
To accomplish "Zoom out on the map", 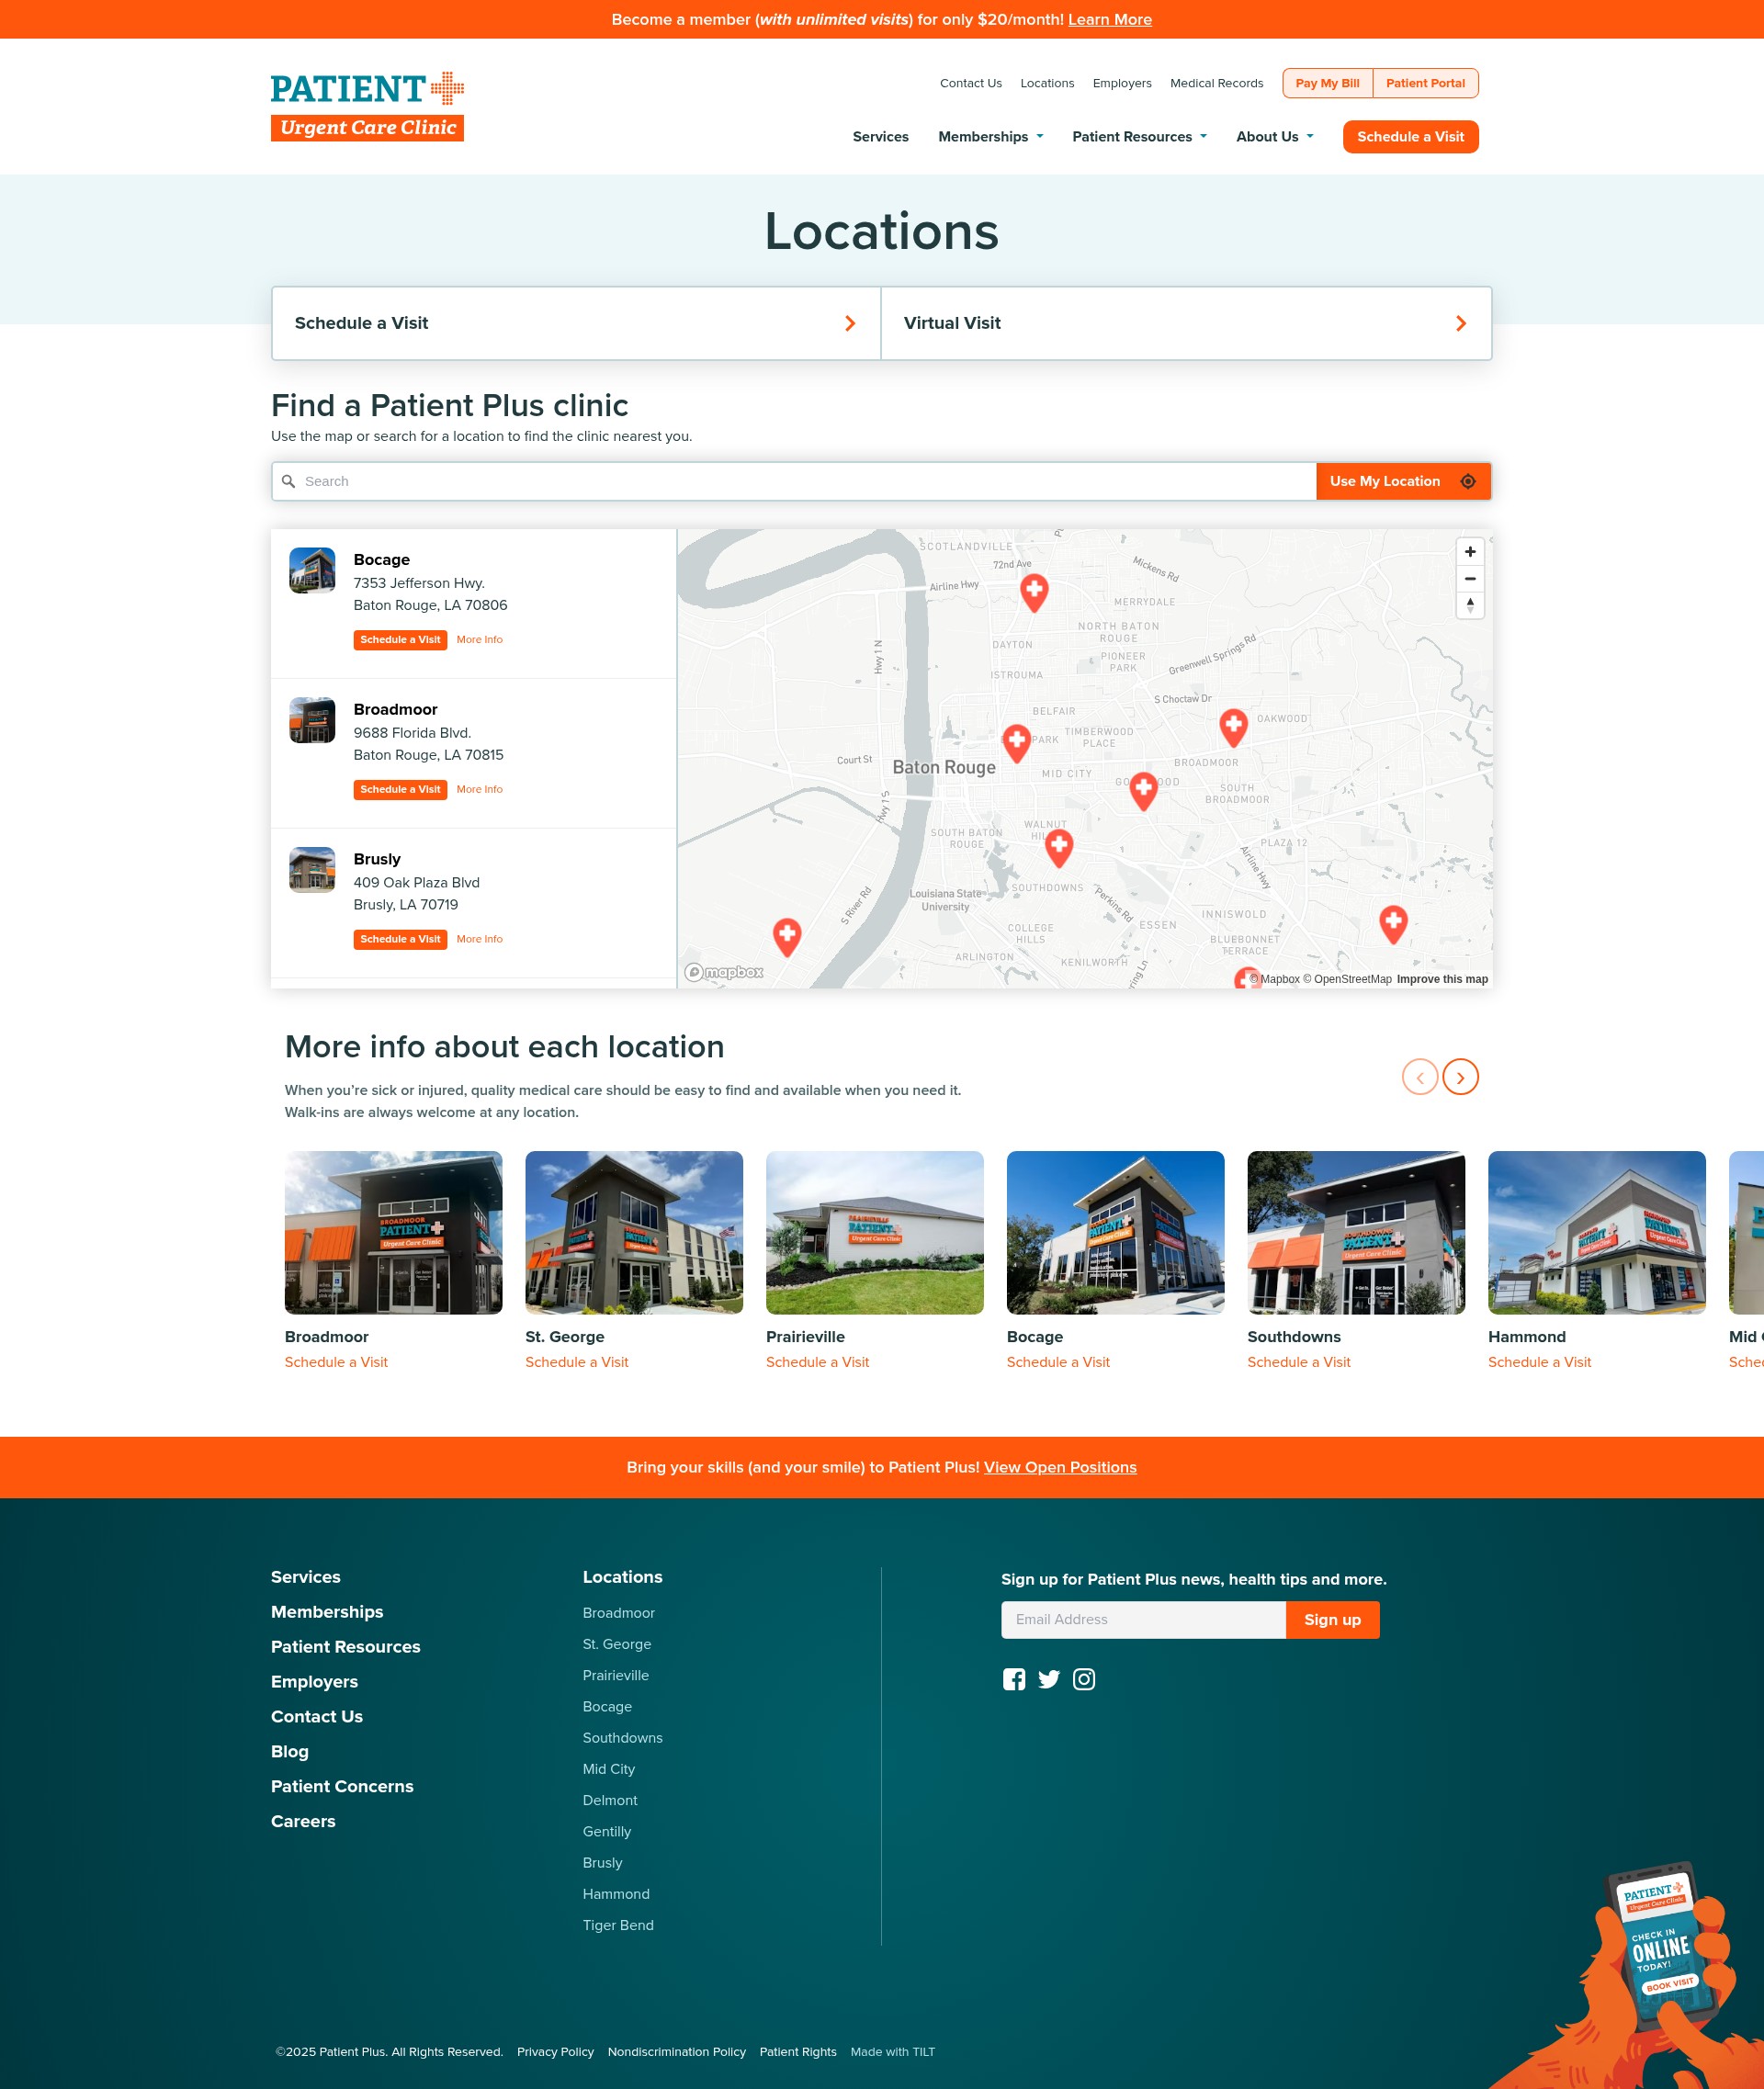I will pos(1470,579).
